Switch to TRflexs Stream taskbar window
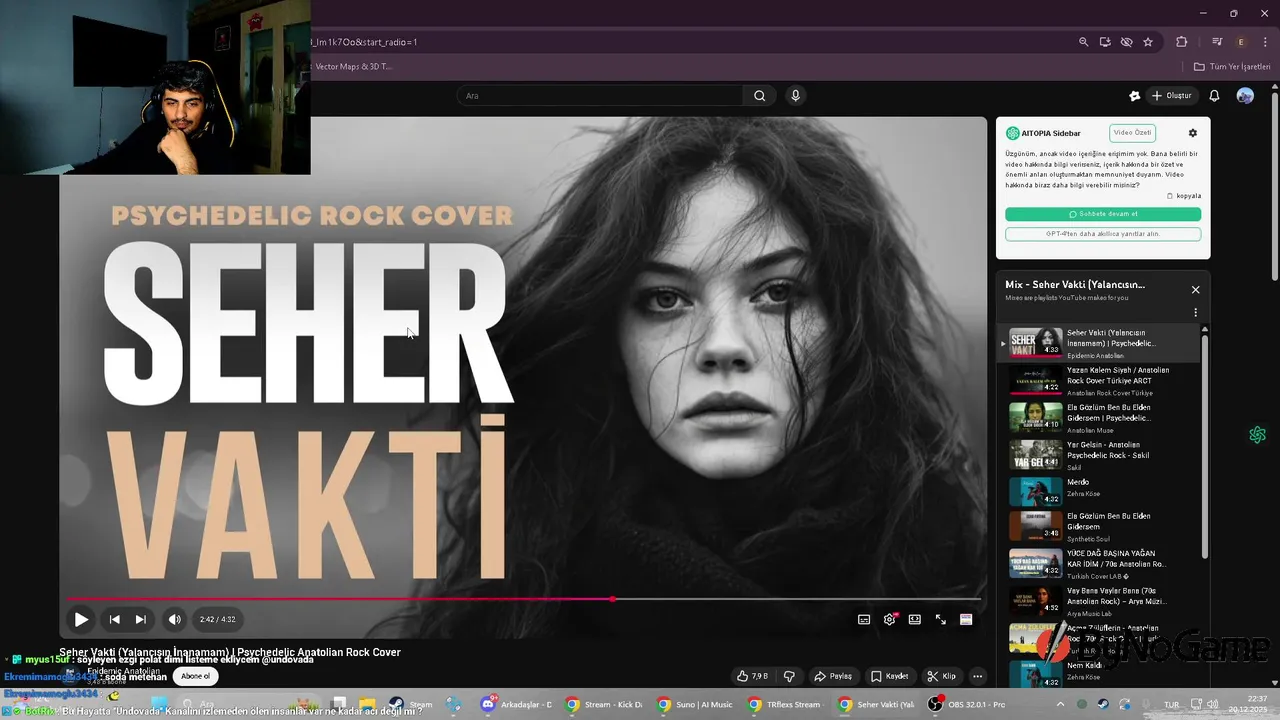This screenshot has width=1280, height=720. [x=787, y=705]
